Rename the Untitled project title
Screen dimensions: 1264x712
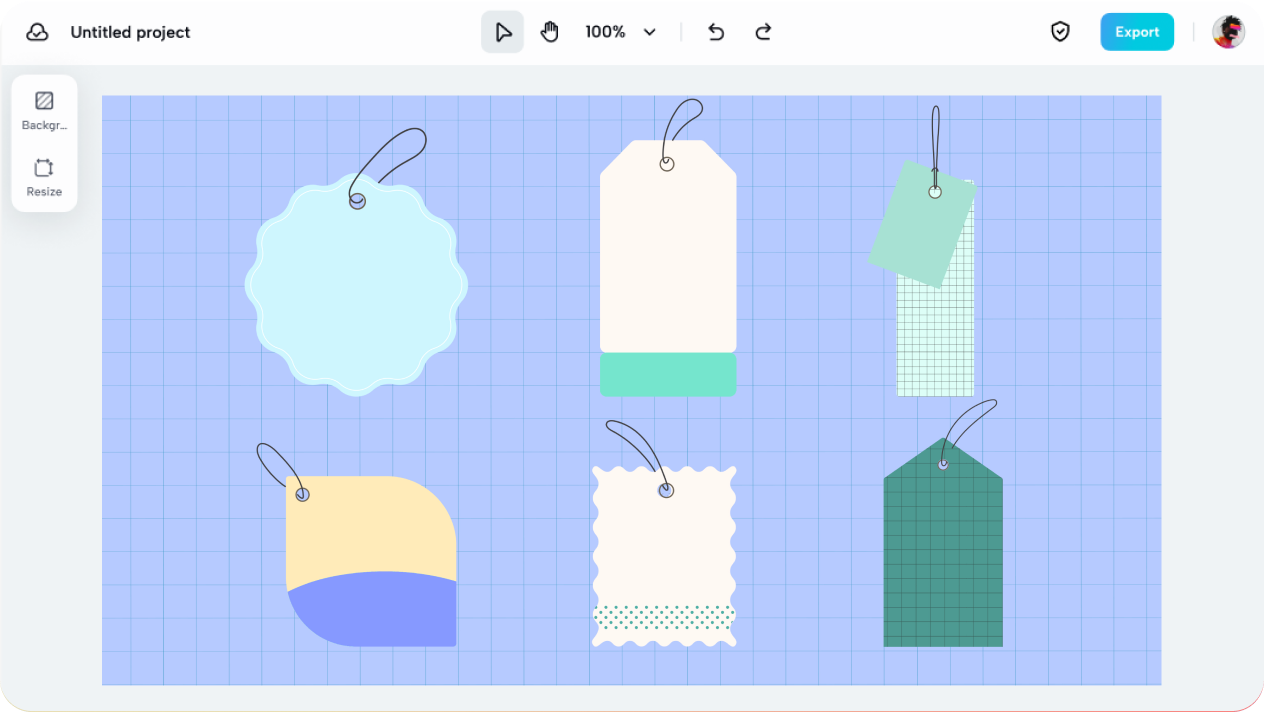click(x=130, y=32)
